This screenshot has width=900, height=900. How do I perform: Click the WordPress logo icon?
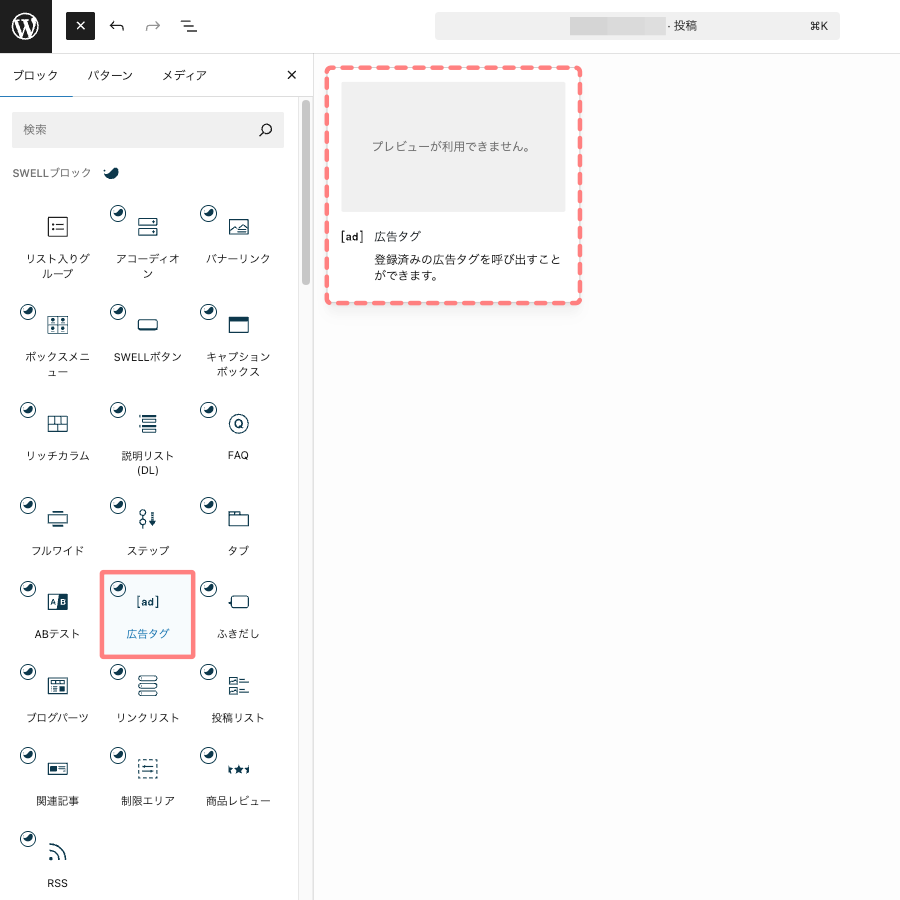[x=26, y=26]
